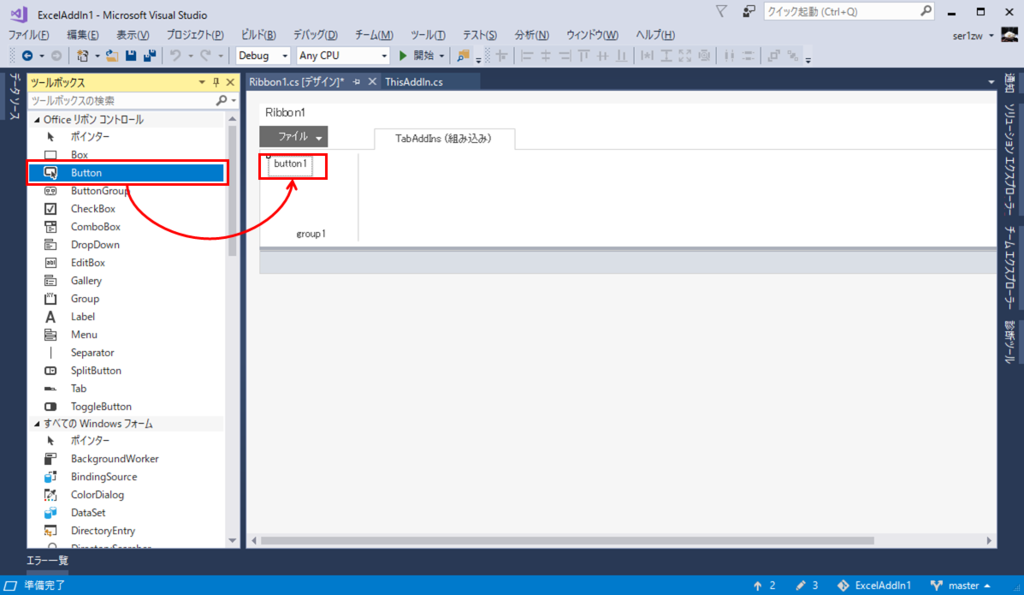Open the error list panel tab
Screen dimensions: 1024x595
coord(47,560)
